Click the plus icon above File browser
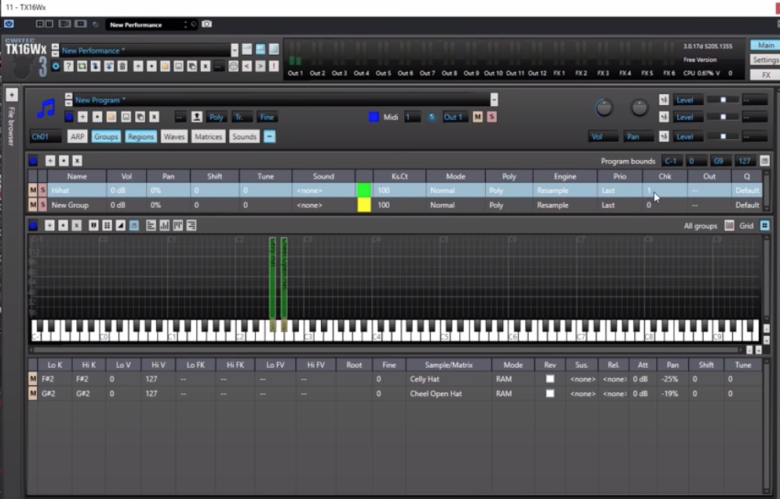Viewport: 780px width, 499px height. [x=12, y=95]
